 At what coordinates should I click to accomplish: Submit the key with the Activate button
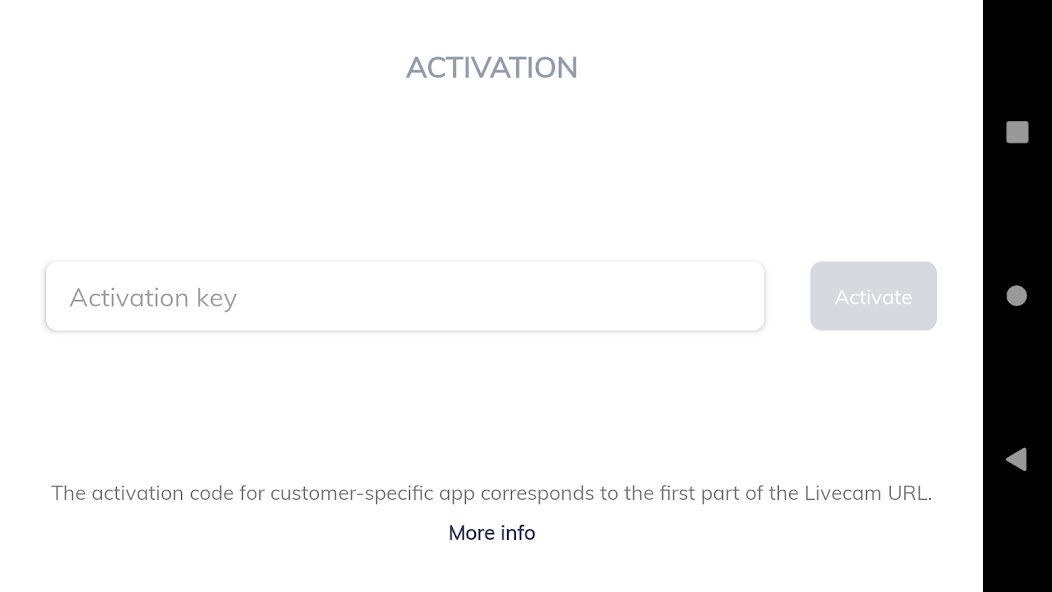pyautogui.click(x=873, y=297)
